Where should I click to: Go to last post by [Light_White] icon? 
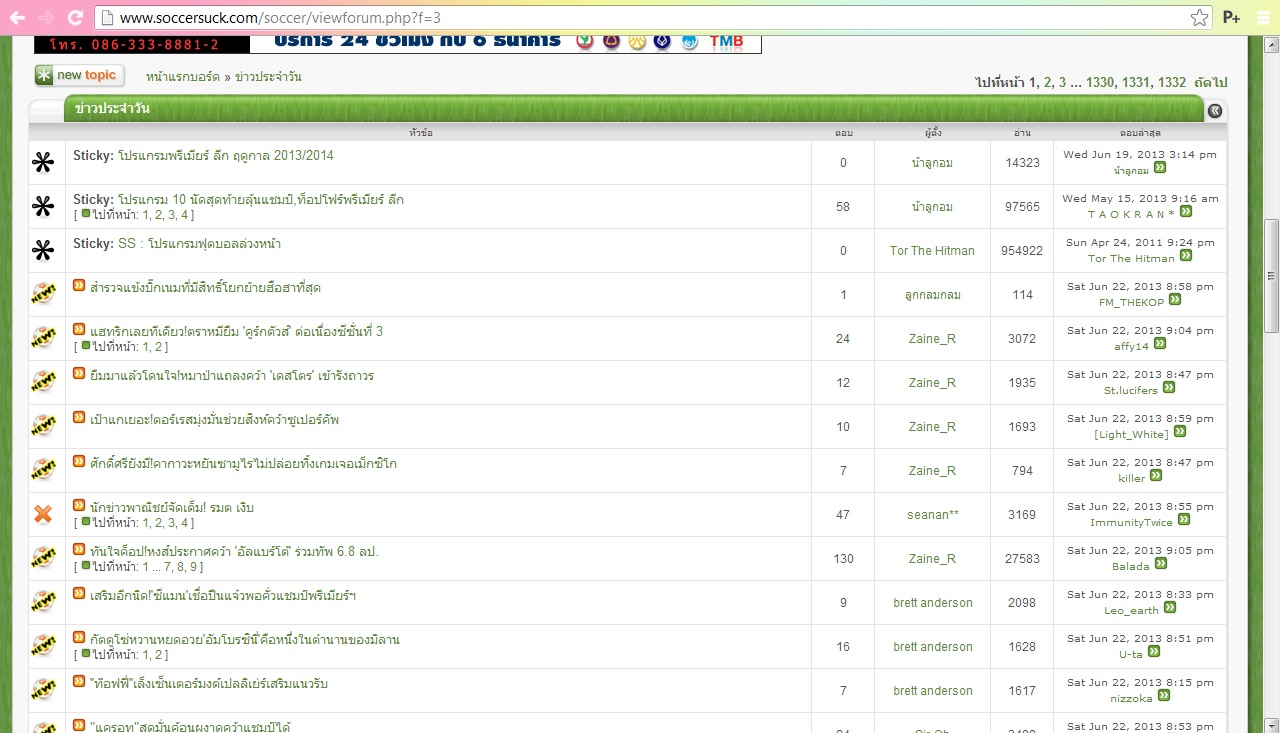click(1179, 432)
